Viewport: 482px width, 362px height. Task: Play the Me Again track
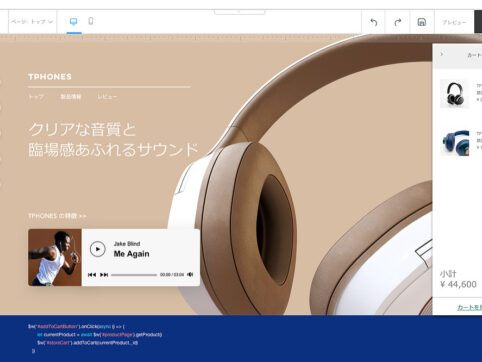click(98, 249)
